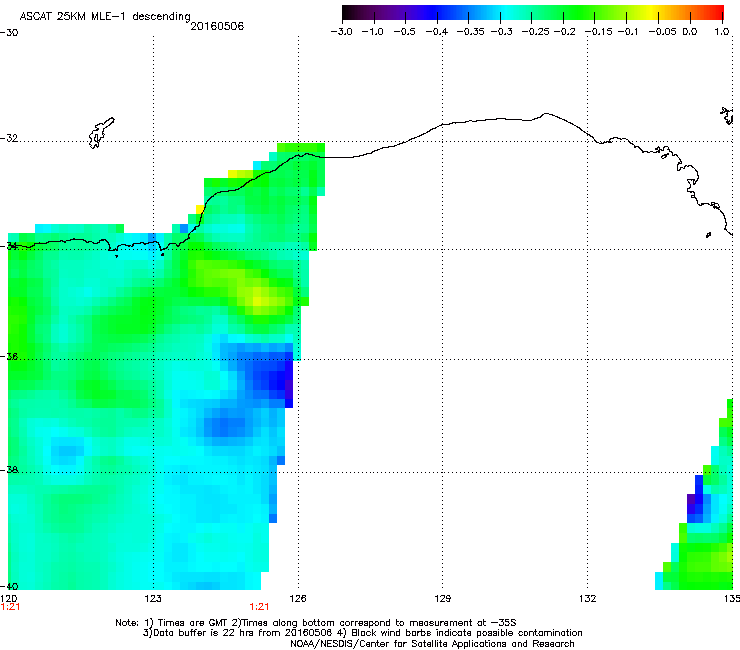Screen dimensions: 740x650
Task: Click the colorbar label "1.0"
Action: (722, 32)
